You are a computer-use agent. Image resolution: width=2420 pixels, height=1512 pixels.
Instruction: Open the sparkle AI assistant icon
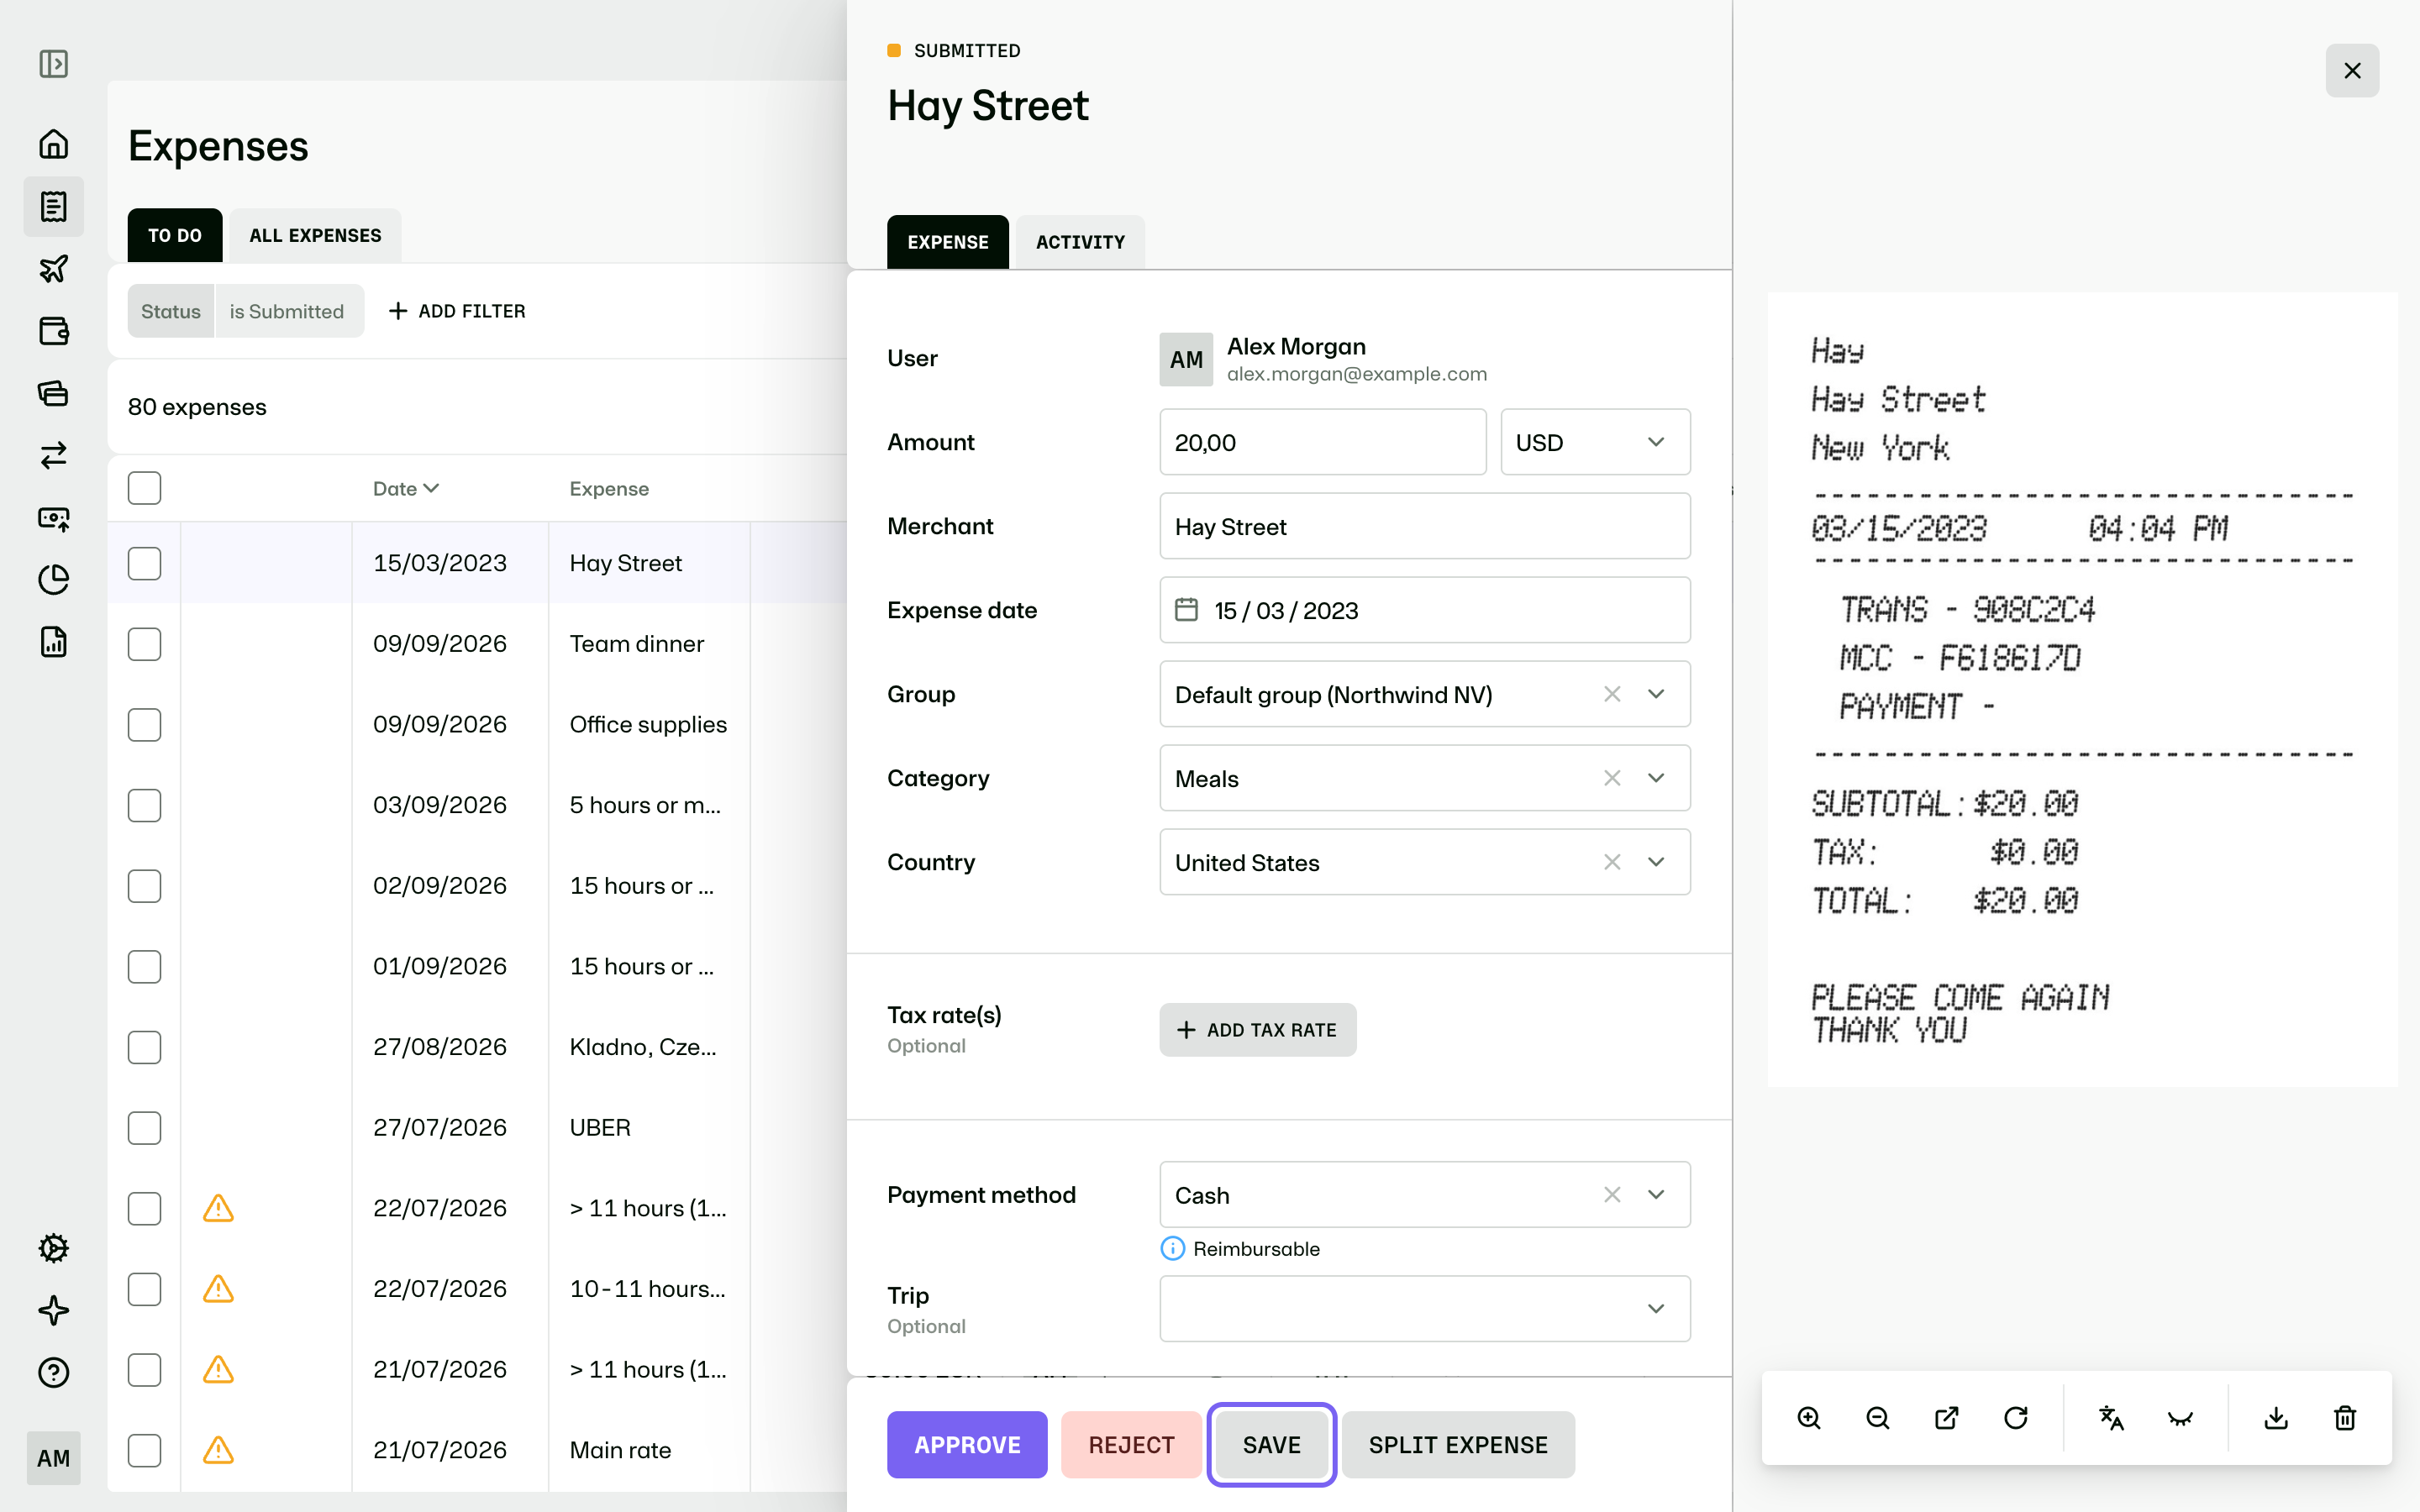pos(53,1310)
